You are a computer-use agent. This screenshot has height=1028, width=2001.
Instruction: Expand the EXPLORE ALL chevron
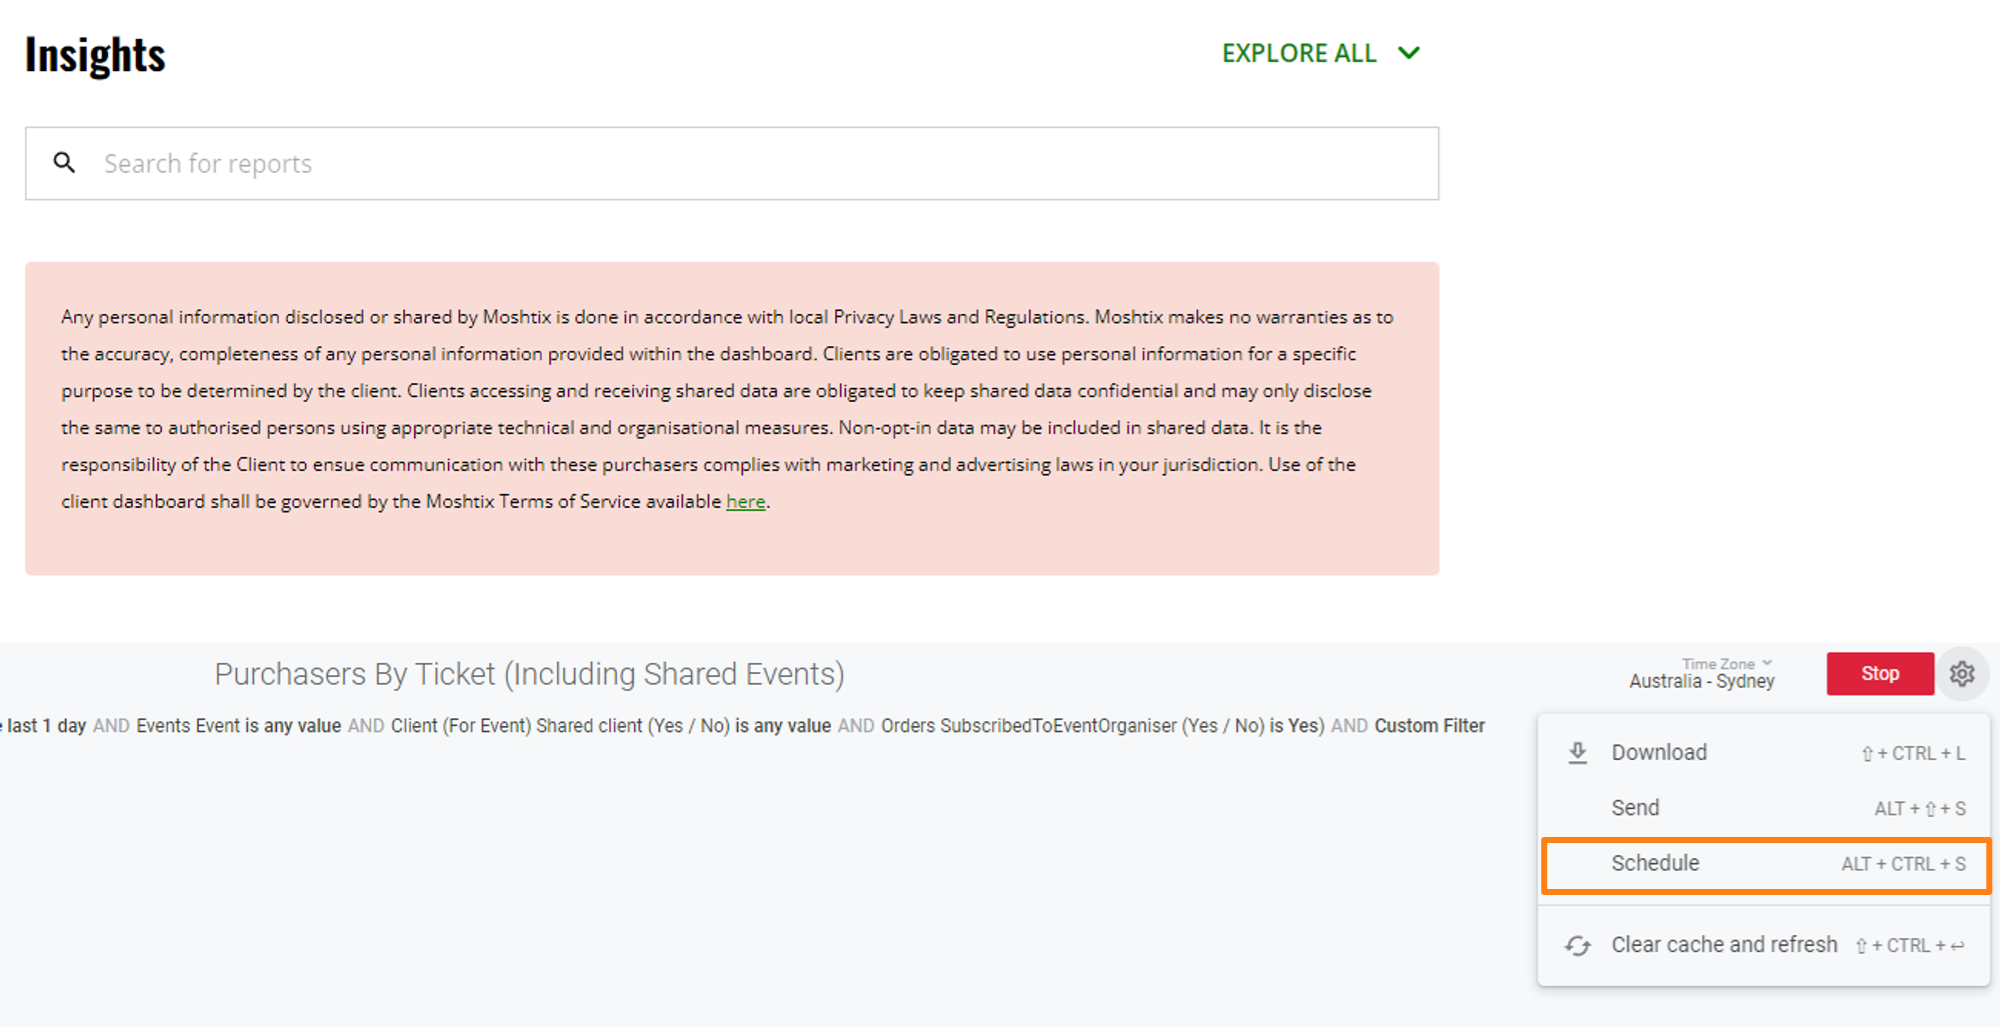(x=1409, y=53)
